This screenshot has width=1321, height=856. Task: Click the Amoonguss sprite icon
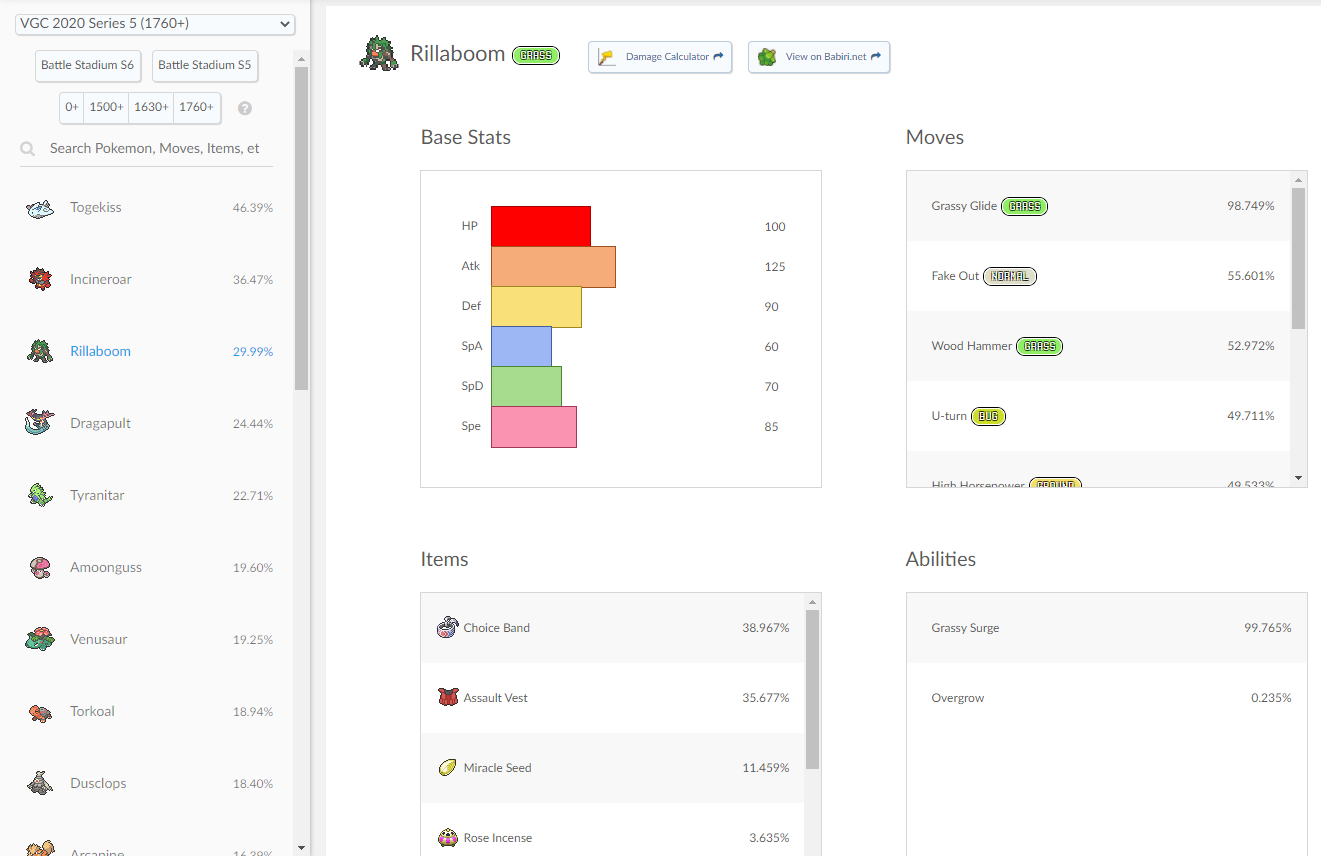click(x=40, y=568)
